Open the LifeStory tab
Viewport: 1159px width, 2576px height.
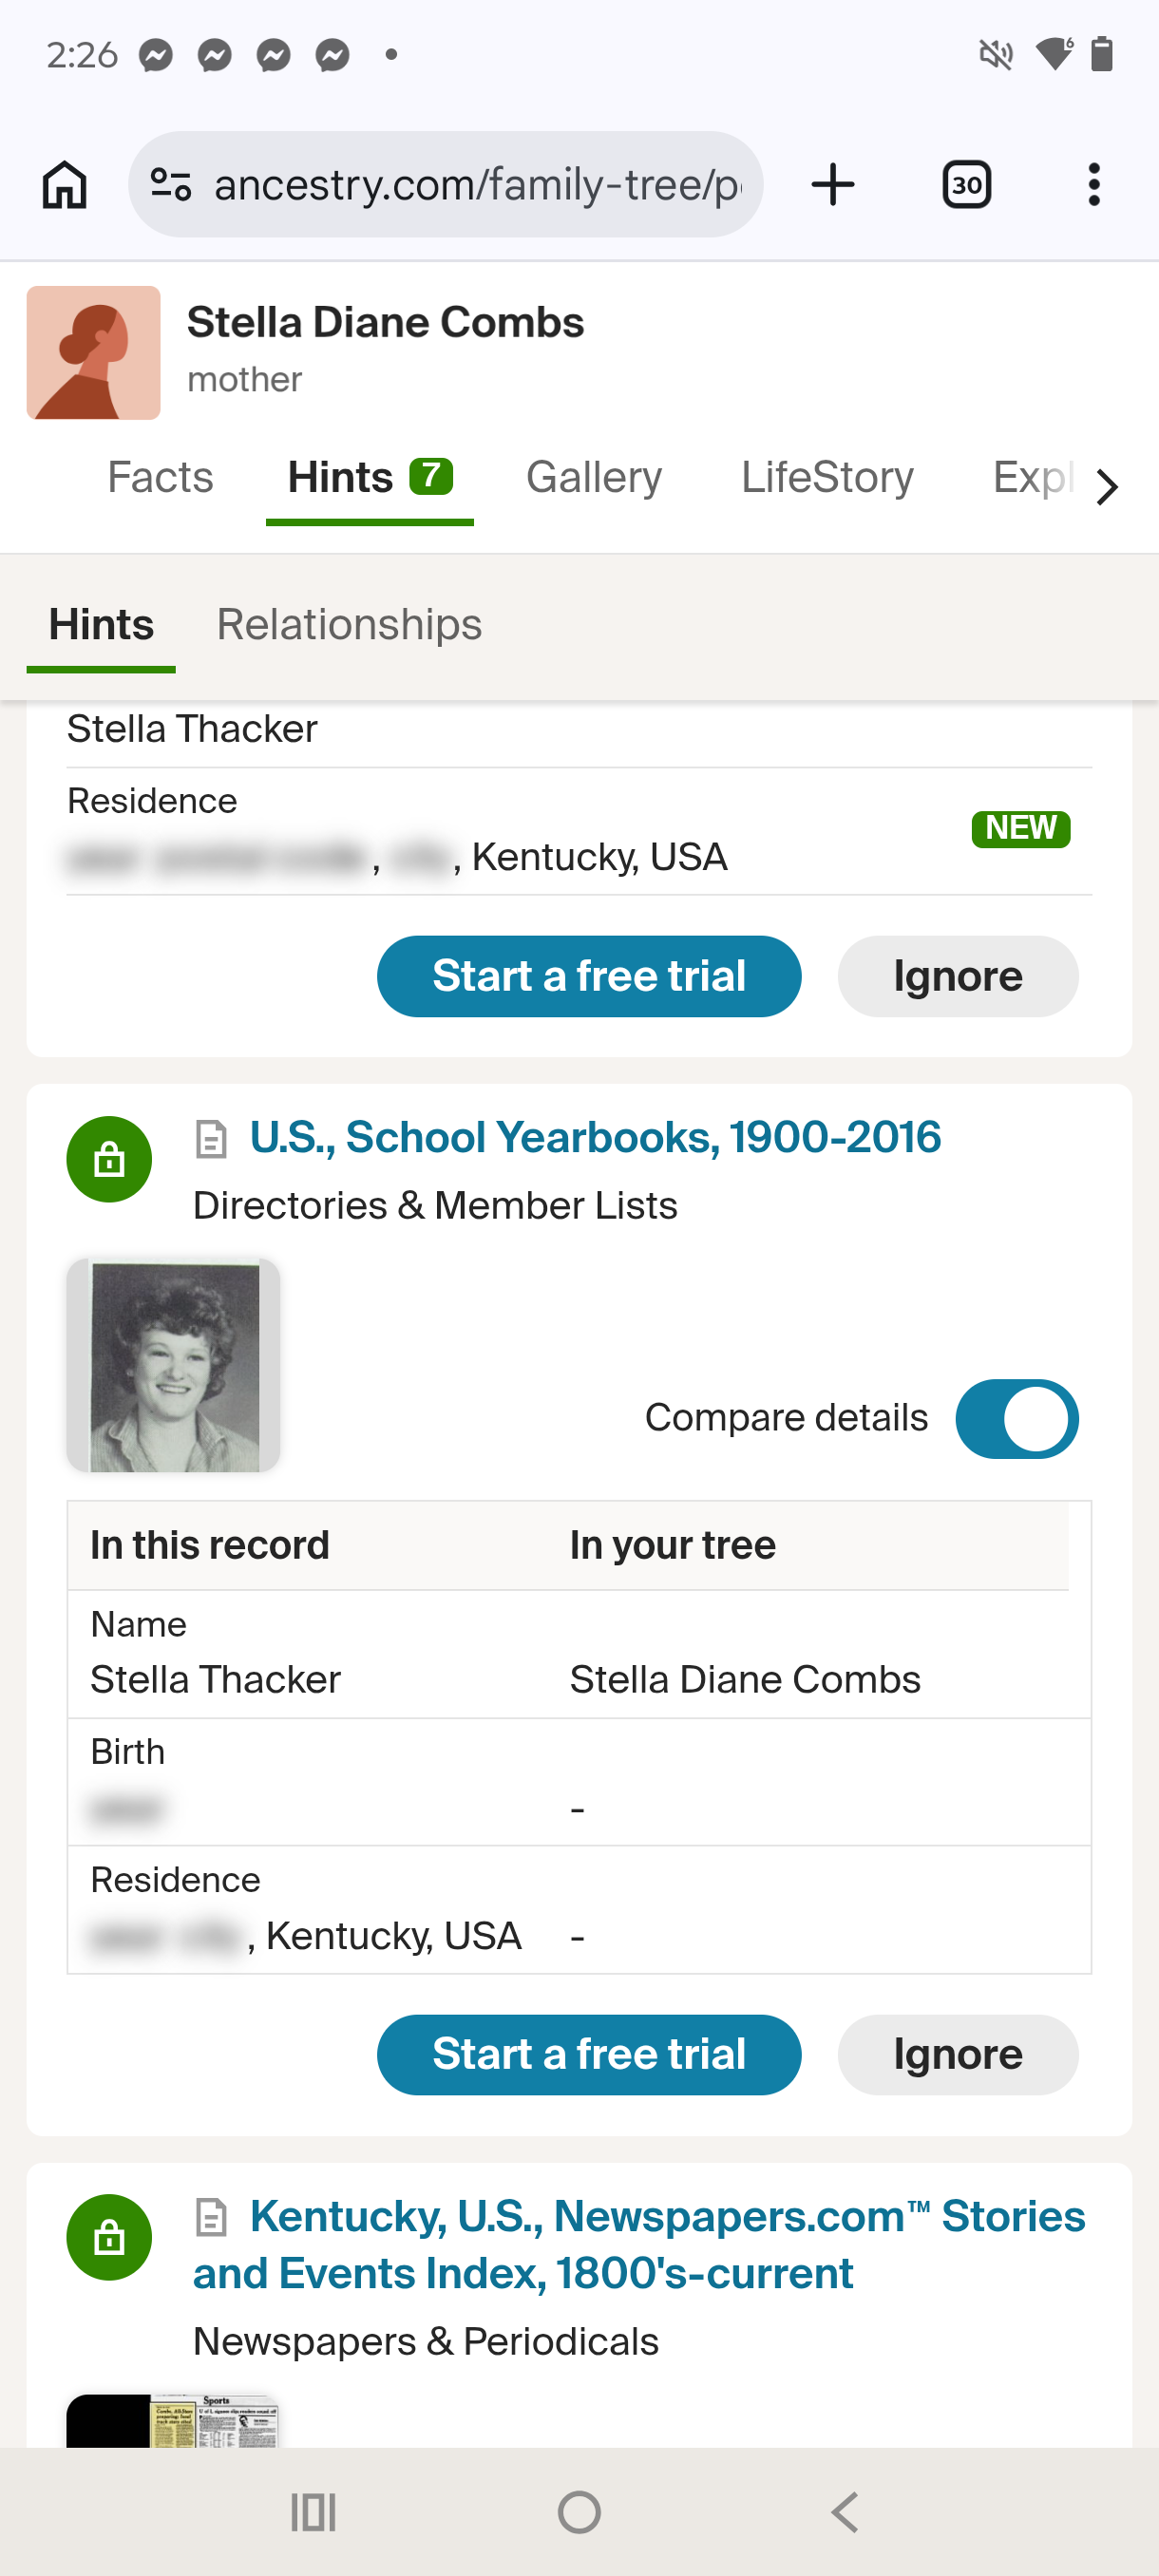827,478
